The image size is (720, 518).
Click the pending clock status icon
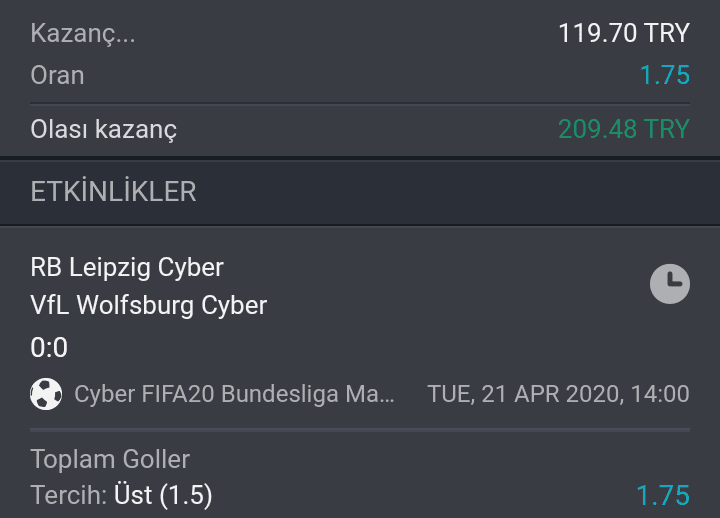click(x=669, y=284)
